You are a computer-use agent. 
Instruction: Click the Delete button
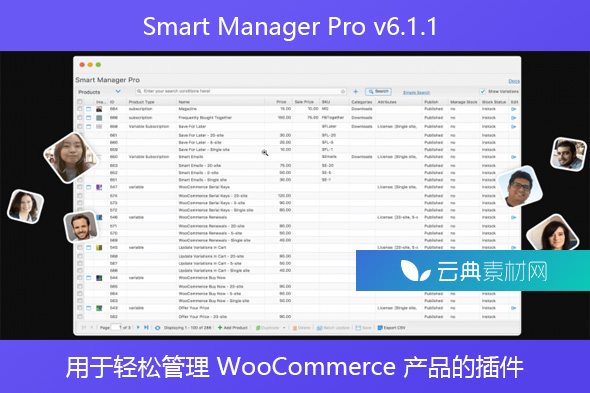[302, 328]
